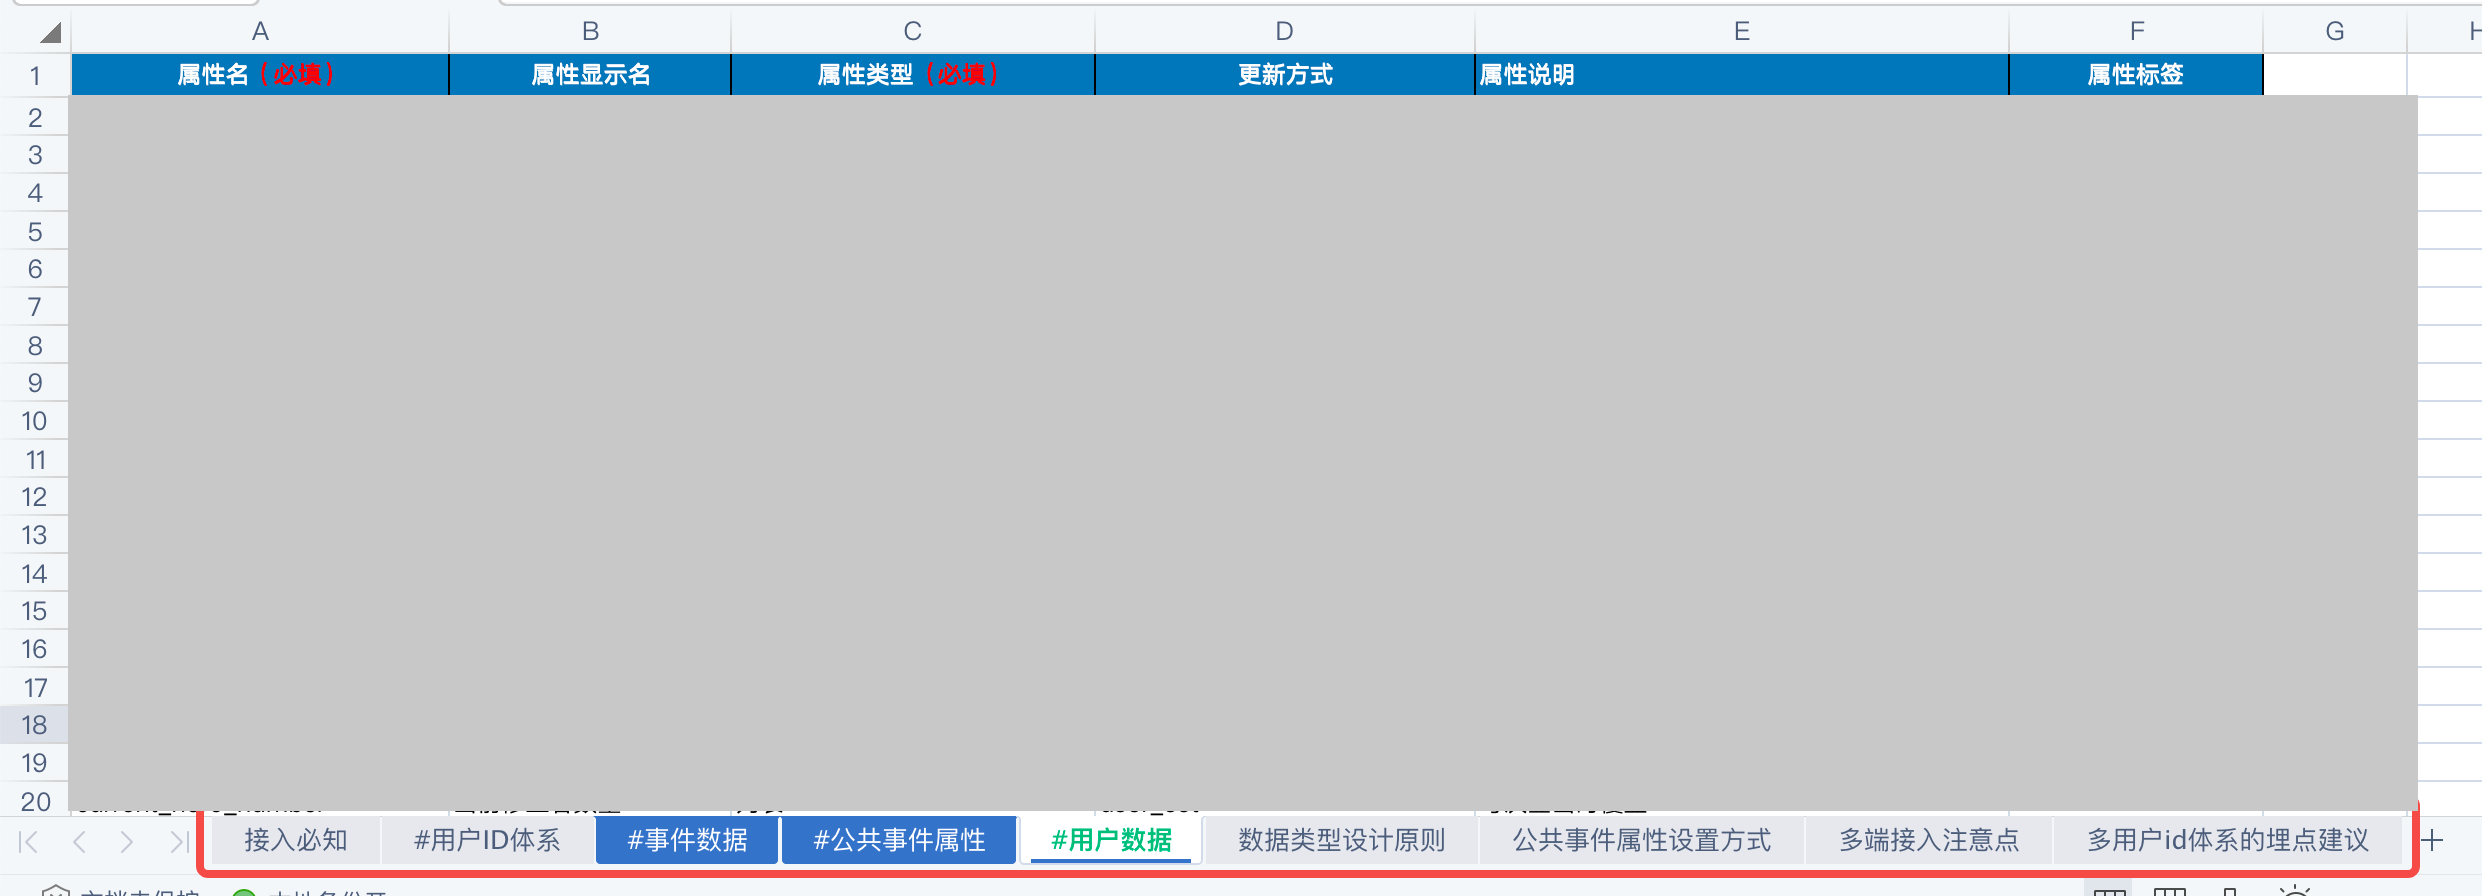This screenshot has height=896, width=2482.
Task: Select column G header
Action: tap(2335, 31)
